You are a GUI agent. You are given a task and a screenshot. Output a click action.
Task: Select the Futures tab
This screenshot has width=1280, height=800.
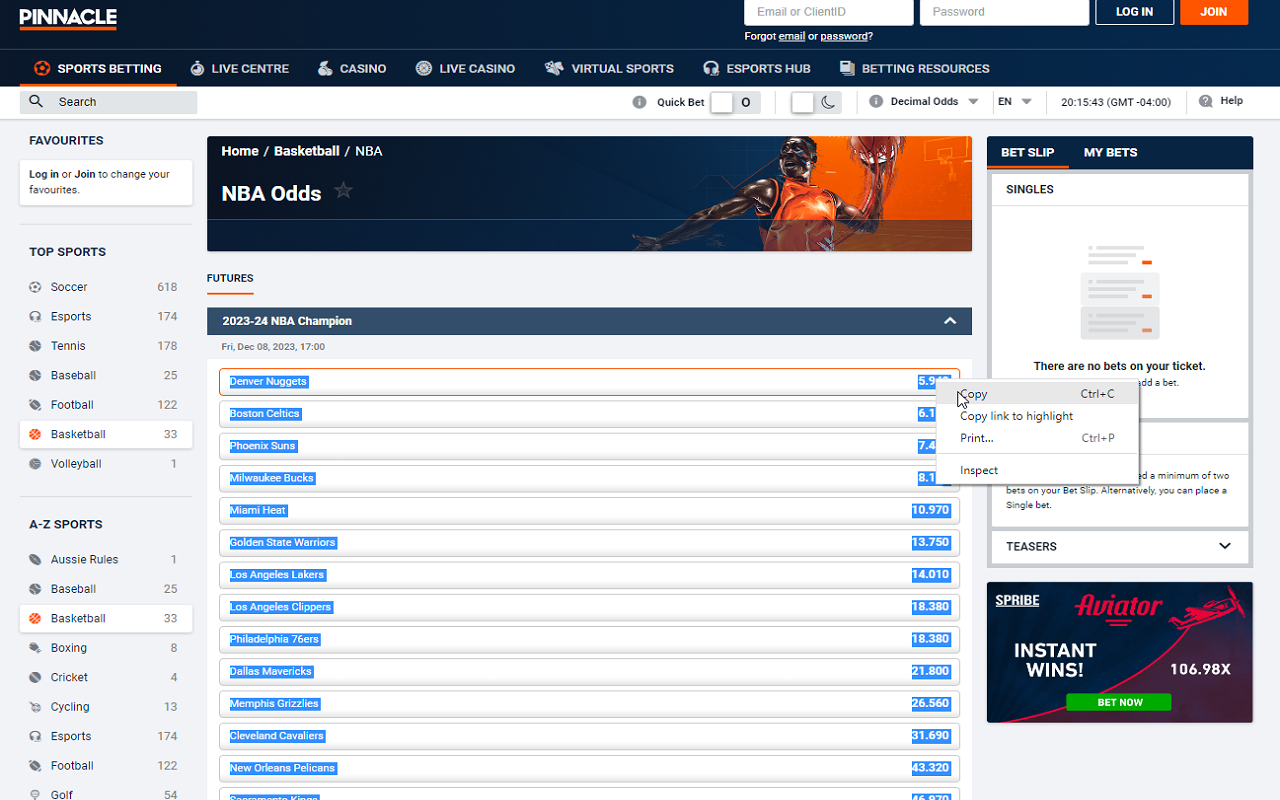click(230, 278)
